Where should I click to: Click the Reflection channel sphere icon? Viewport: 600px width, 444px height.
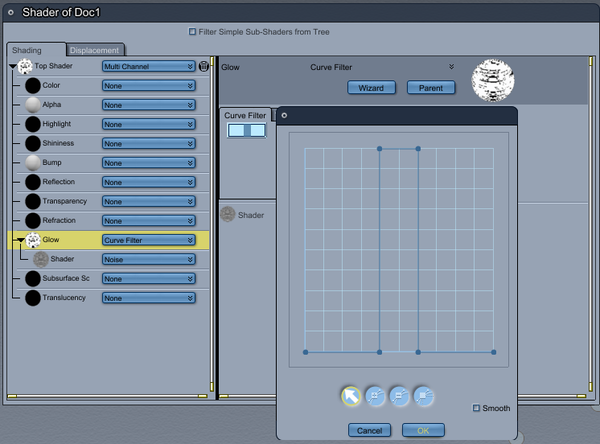pyautogui.click(x=33, y=182)
